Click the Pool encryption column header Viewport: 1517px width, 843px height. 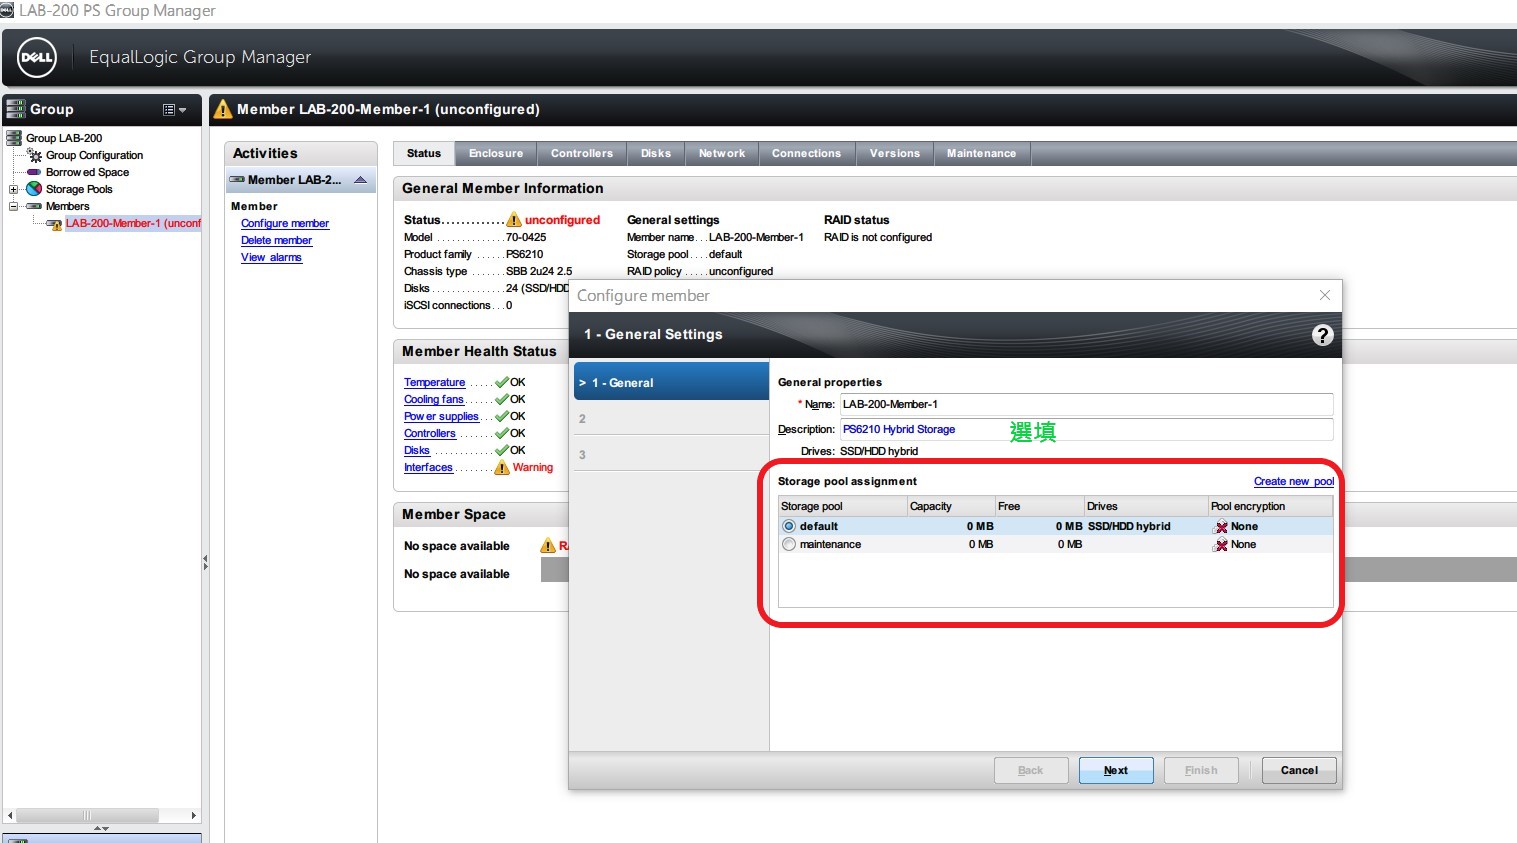[1271, 506]
